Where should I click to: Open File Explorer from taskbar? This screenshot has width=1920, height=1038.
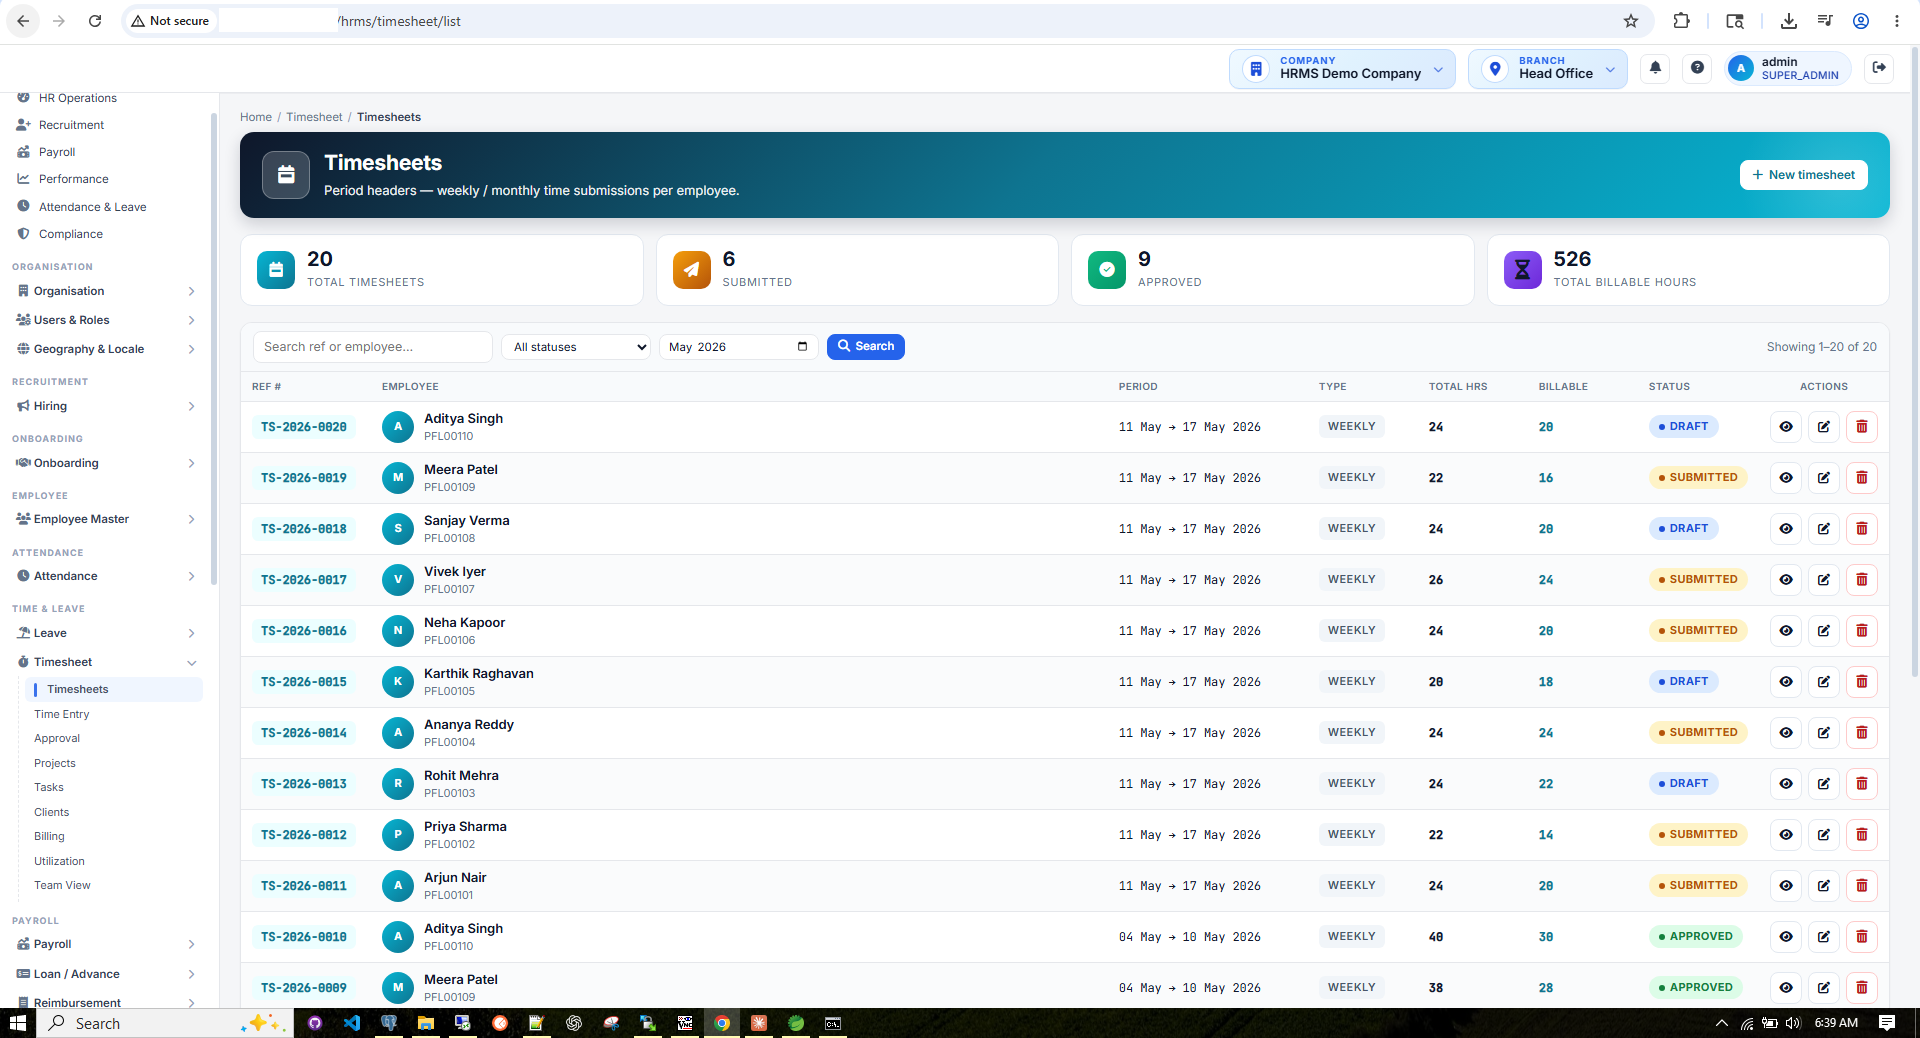click(426, 1023)
